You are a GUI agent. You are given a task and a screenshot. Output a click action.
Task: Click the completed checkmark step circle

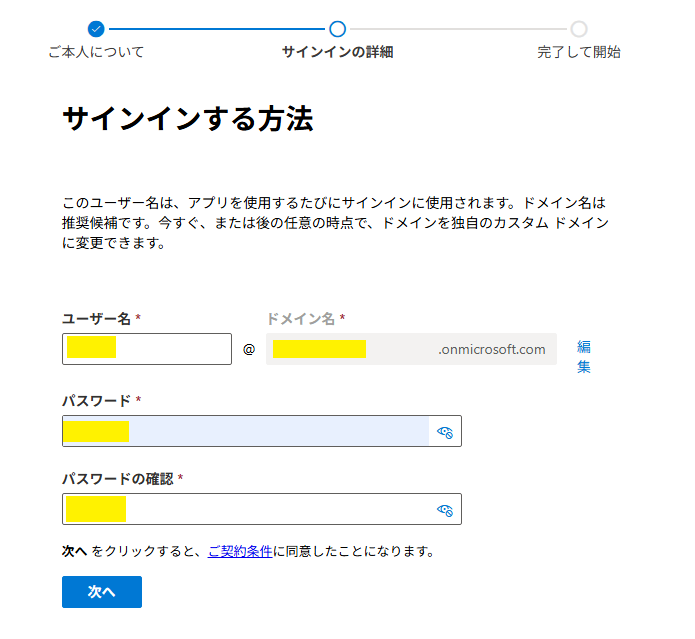pyautogui.click(x=96, y=29)
